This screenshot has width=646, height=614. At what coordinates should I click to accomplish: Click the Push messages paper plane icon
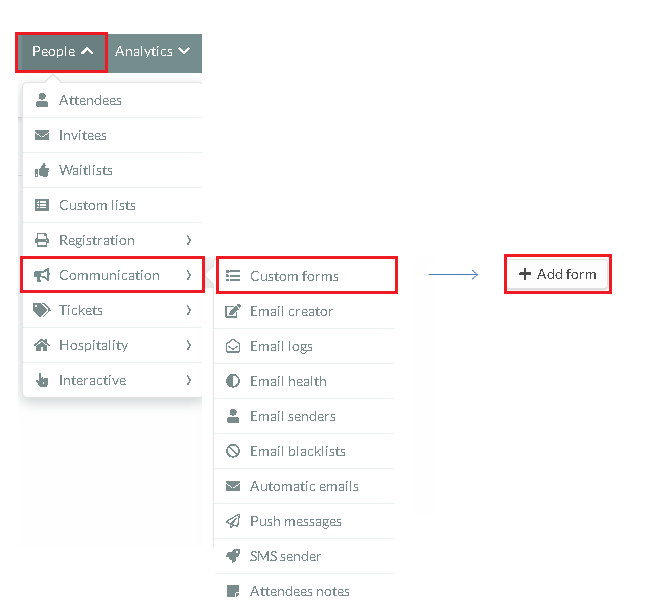point(233,521)
